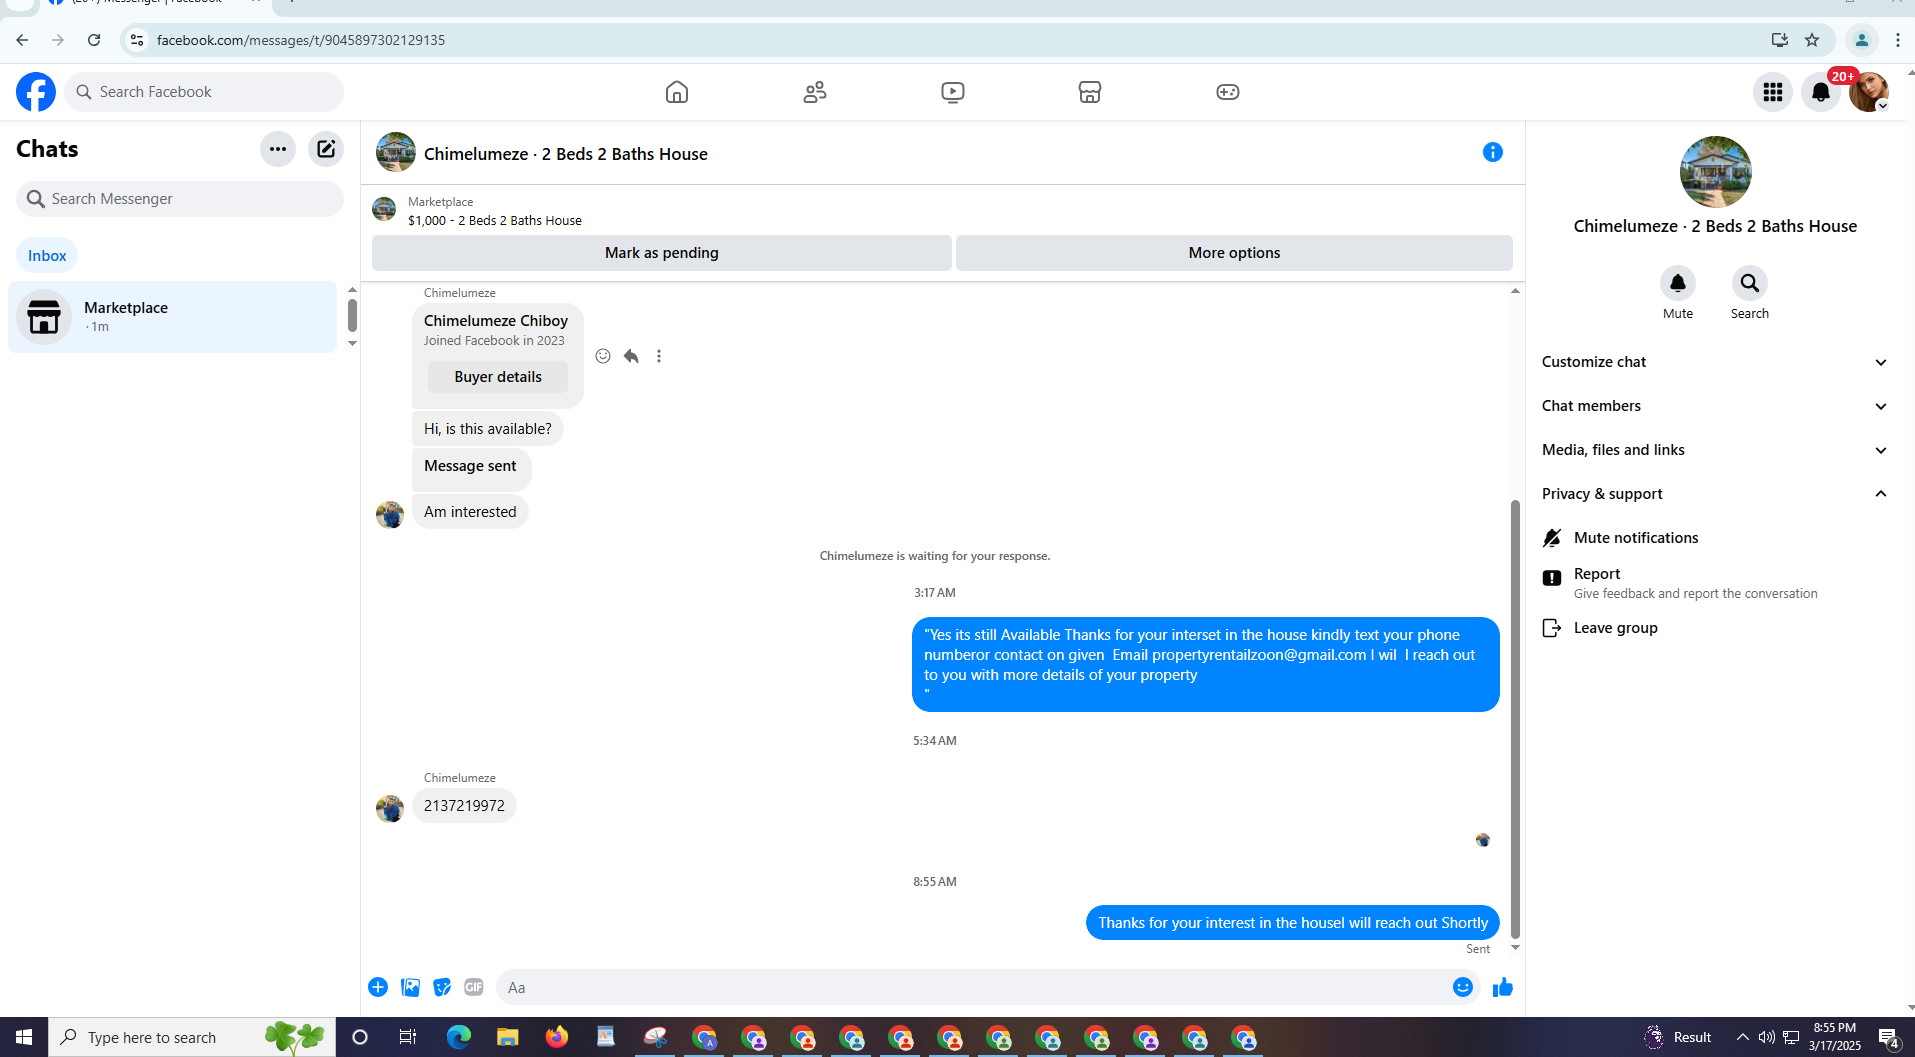Open File Explorer from taskbar
This screenshot has width=1915, height=1057.
[507, 1037]
